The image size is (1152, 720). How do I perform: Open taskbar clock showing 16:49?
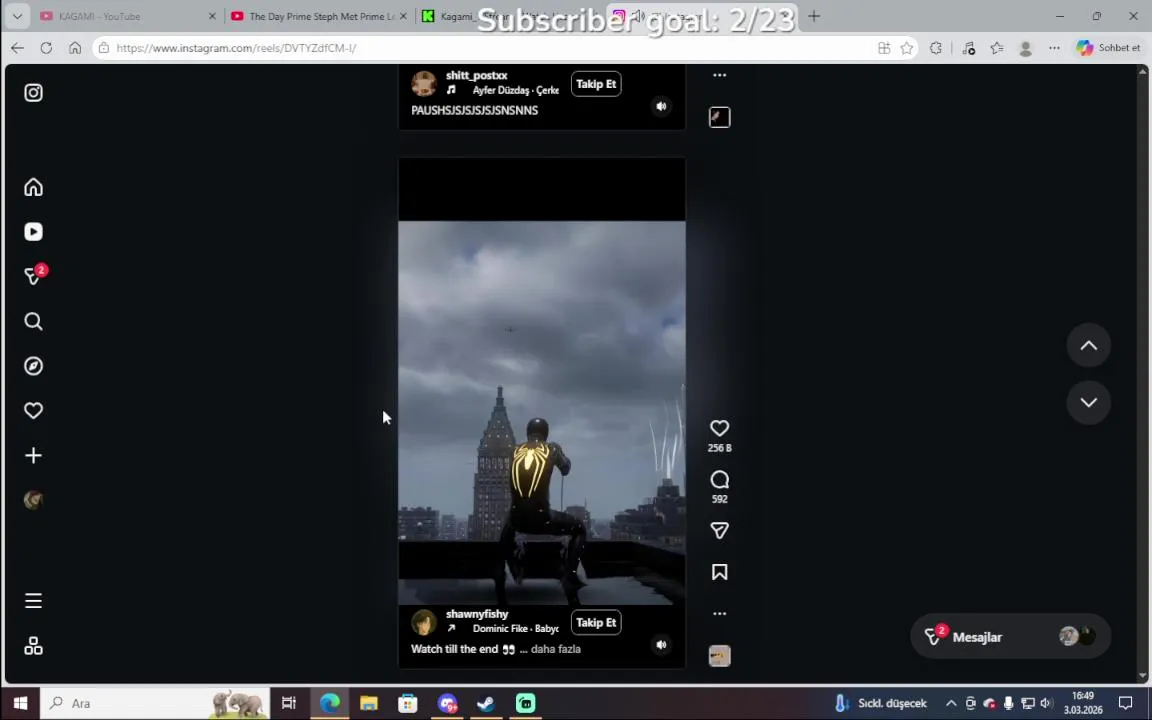click(x=1083, y=703)
